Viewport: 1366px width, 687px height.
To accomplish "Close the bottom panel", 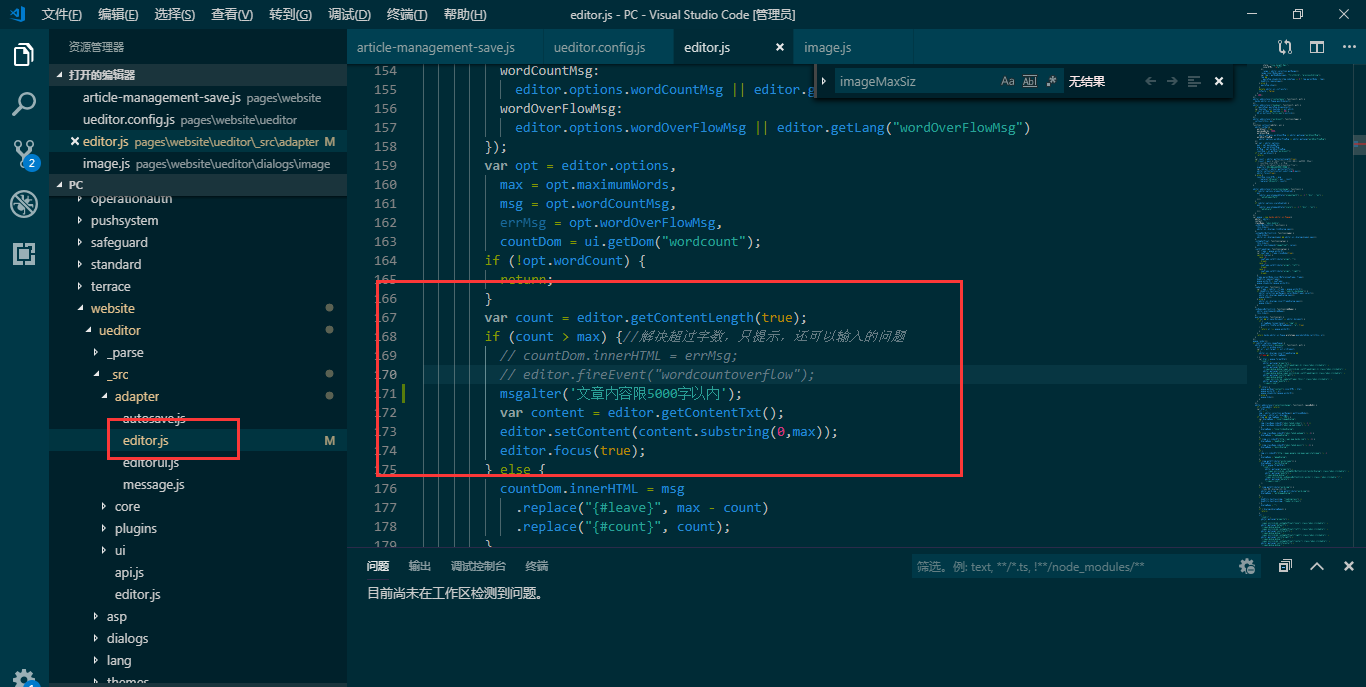I will point(1348,566).
